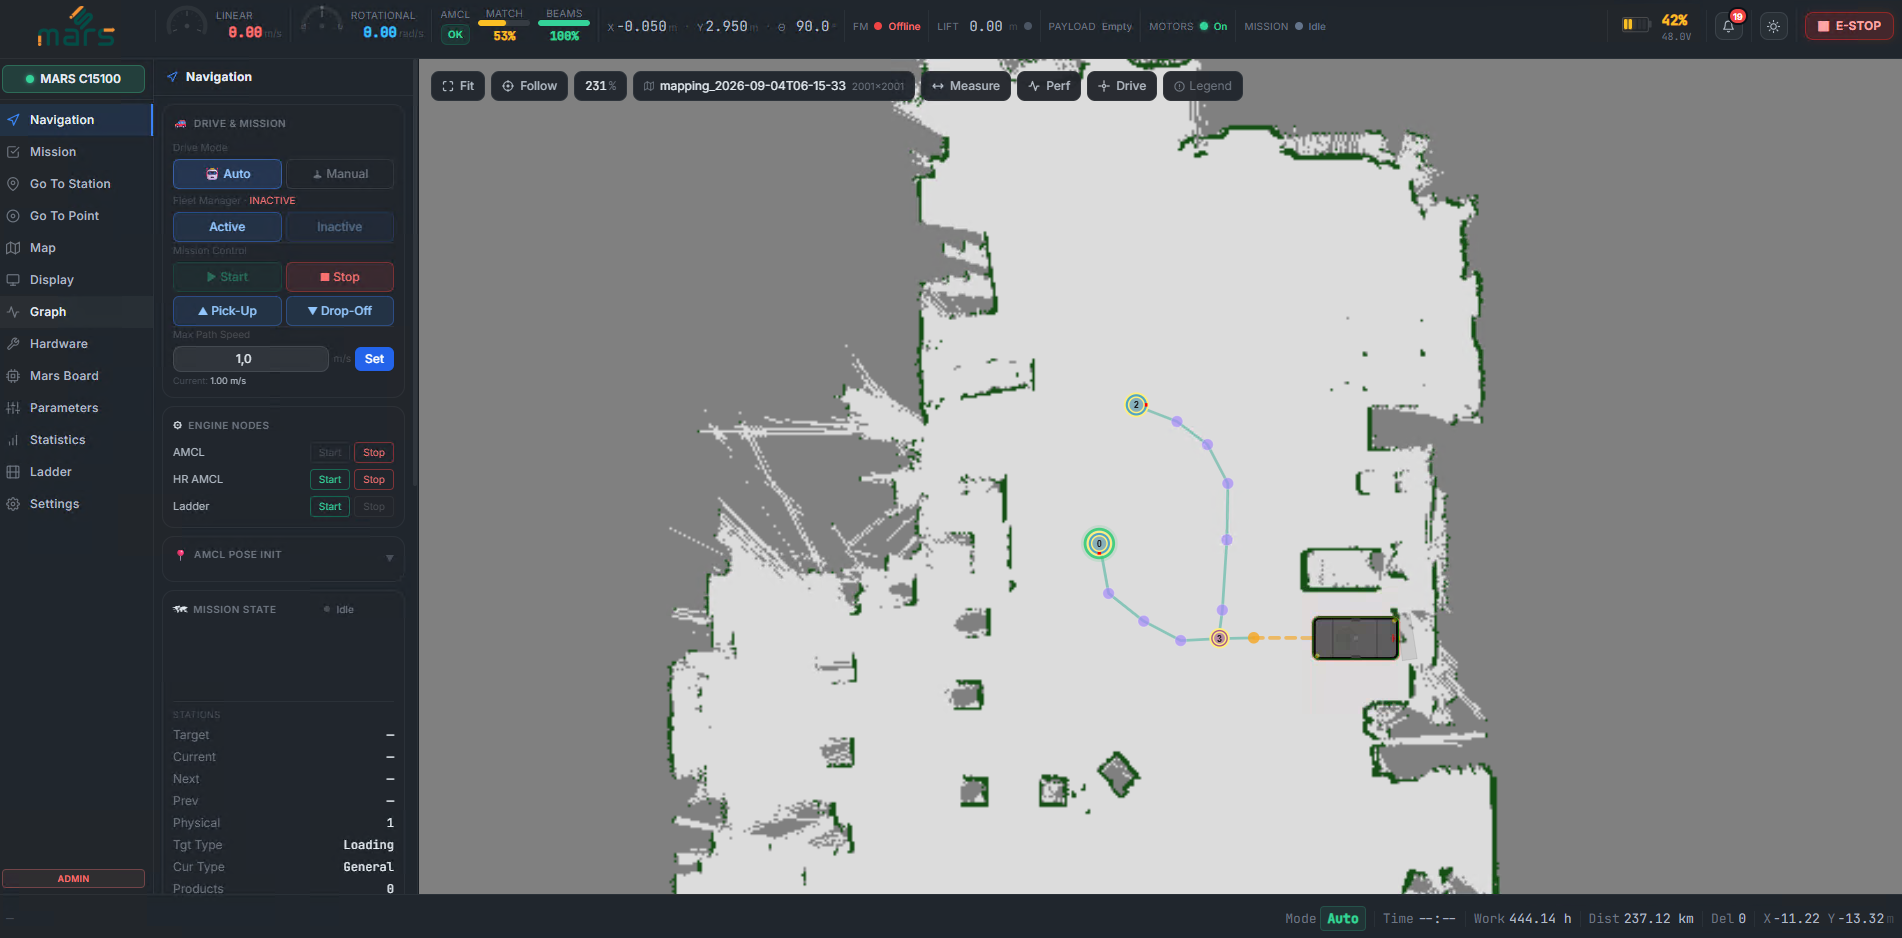Click the Max Path Speed input field

coord(251,359)
